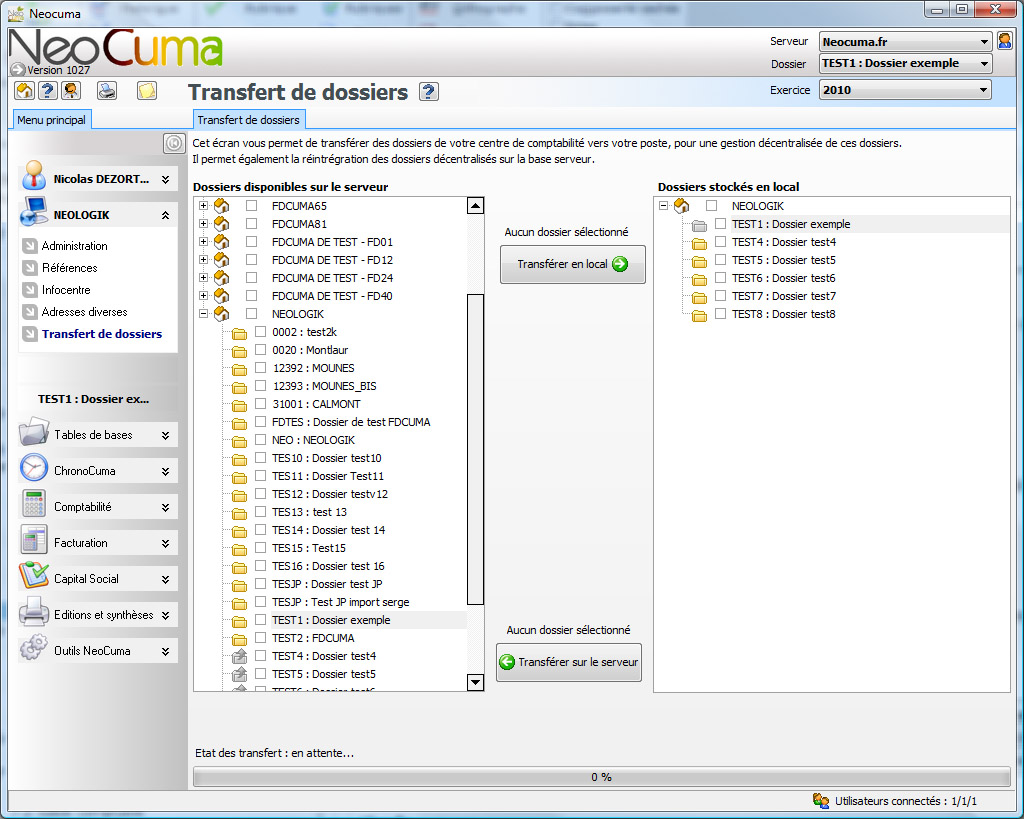Open help from the toolbar question mark beside the home icon

pyautogui.click(x=48, y=90)
